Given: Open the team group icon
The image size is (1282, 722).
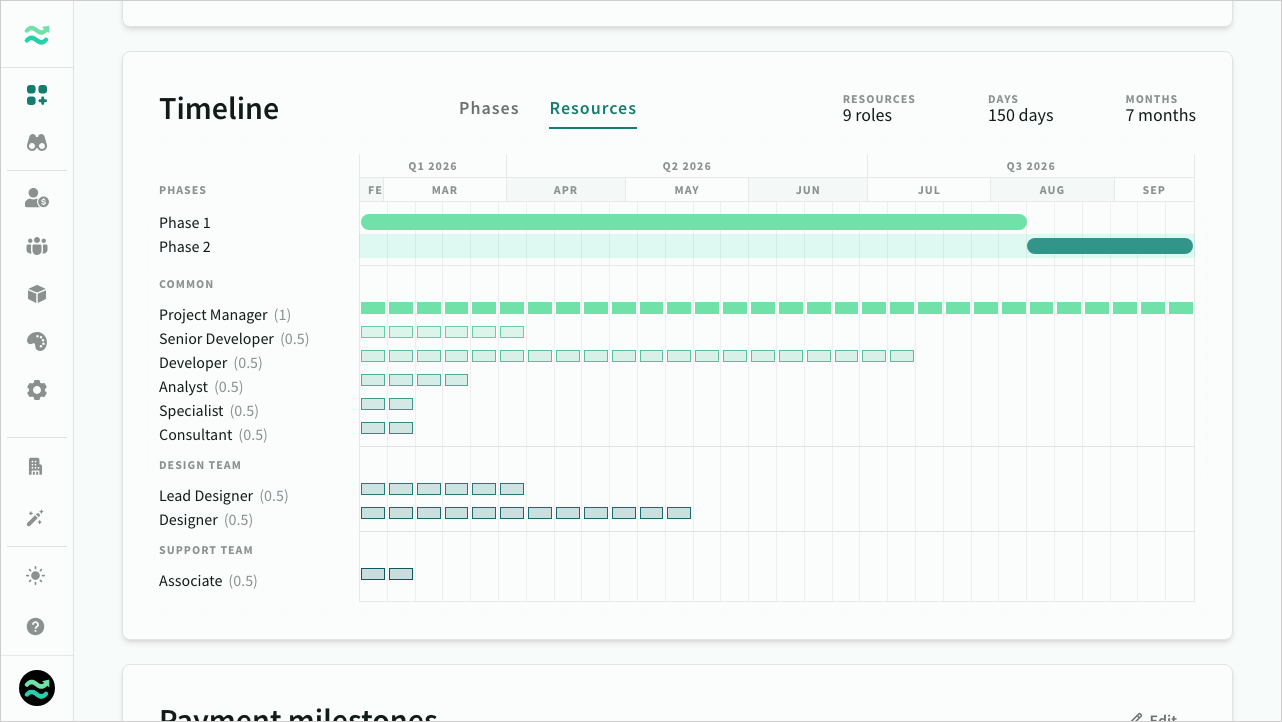Looking at the screenshot, I should [x=37, y=246].
